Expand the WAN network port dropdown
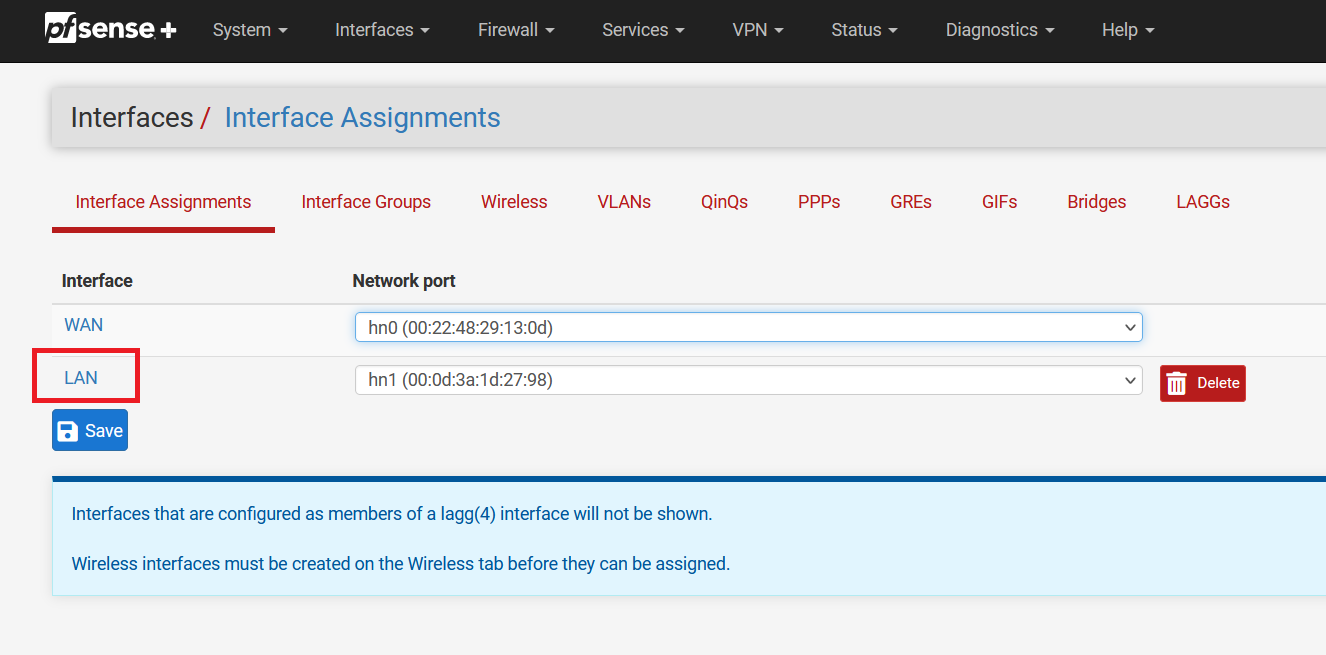Viewport: 1326px width, 655px height. (748, 327)
